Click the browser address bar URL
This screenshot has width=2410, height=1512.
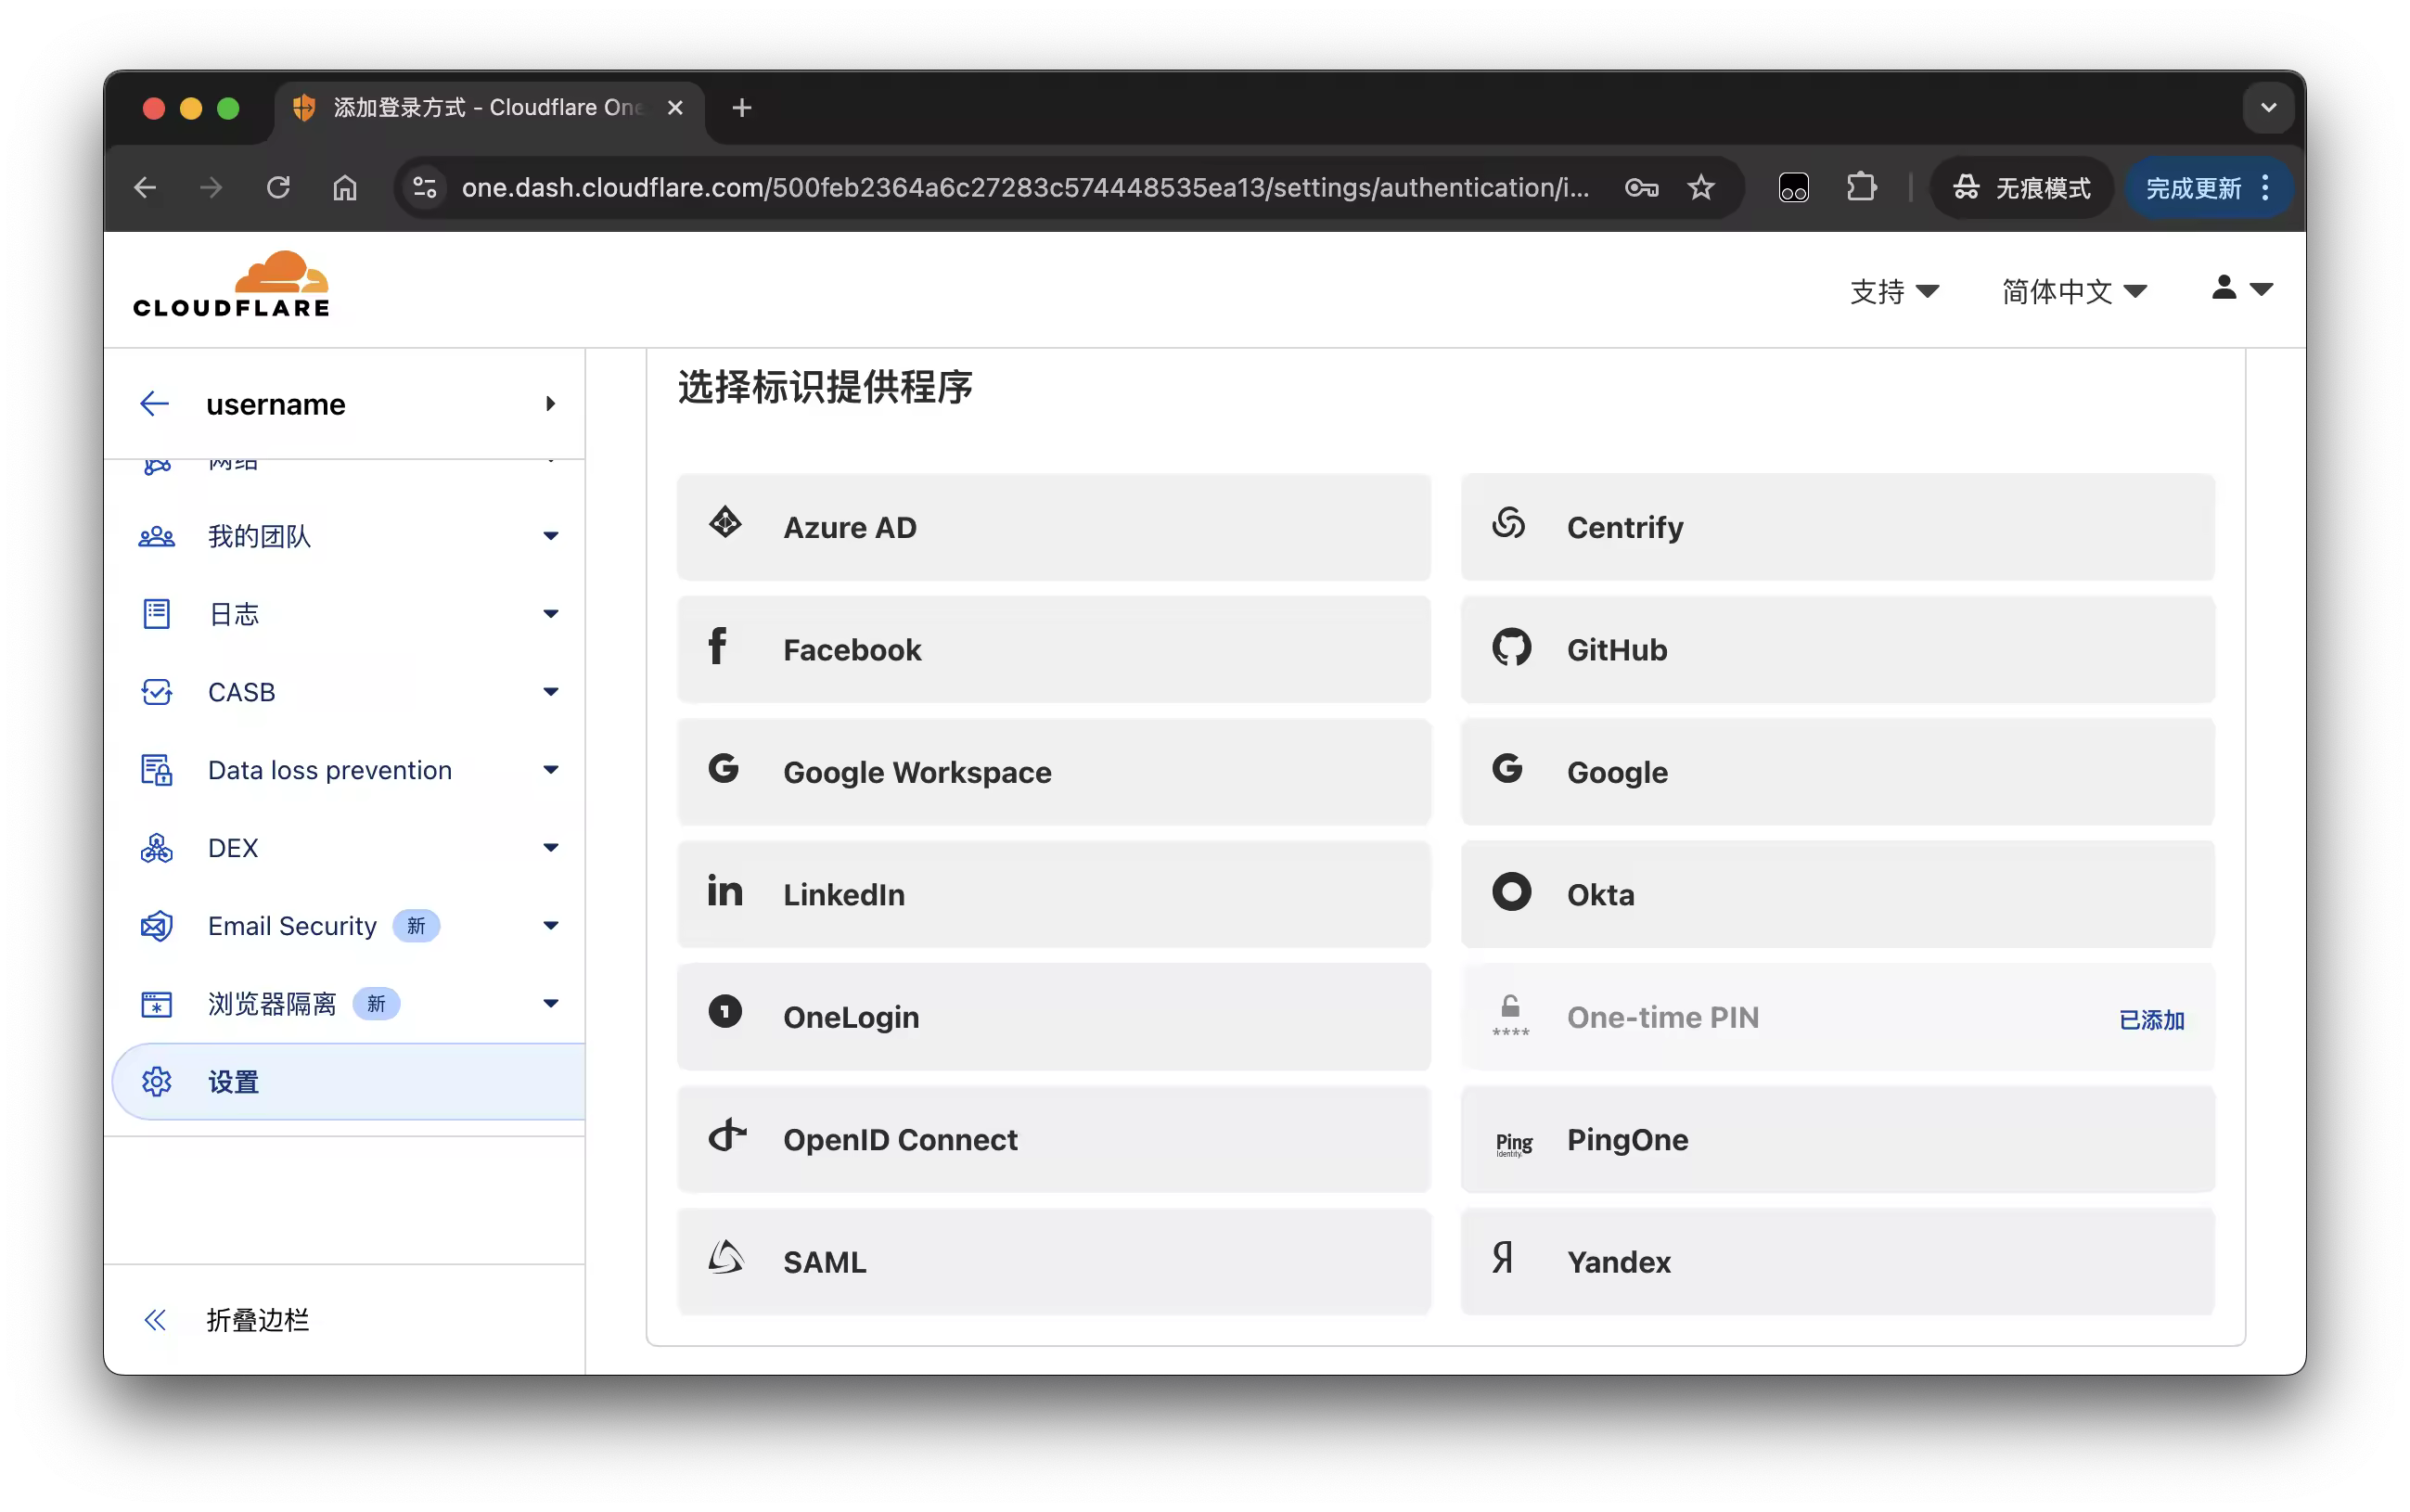(1025, 187)
